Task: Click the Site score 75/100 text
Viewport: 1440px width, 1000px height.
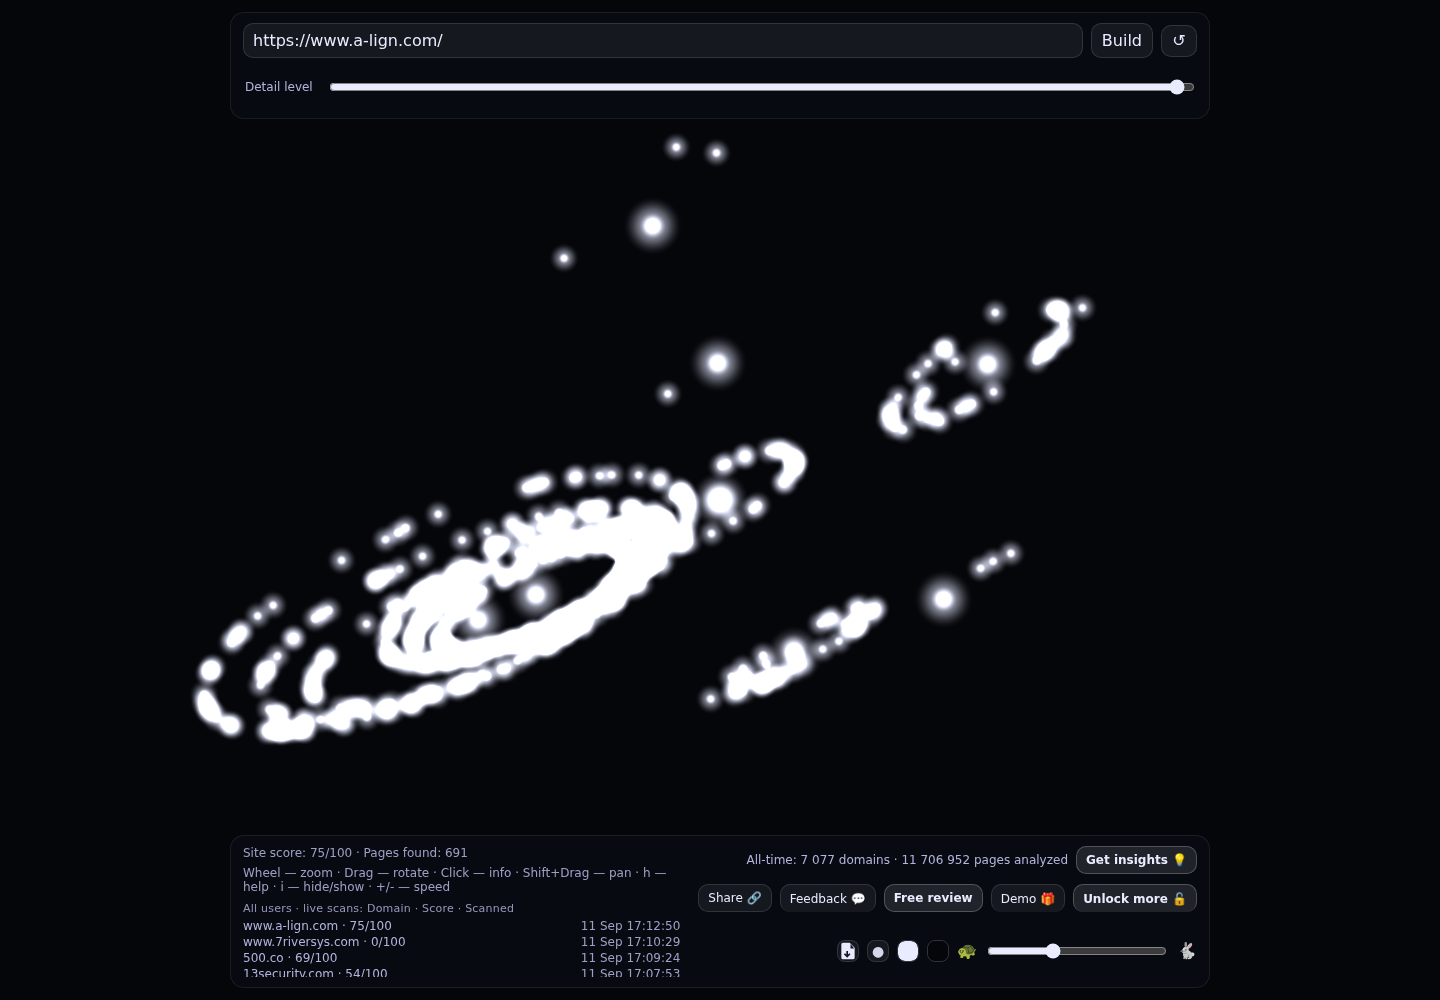Action: coord(297,853)
